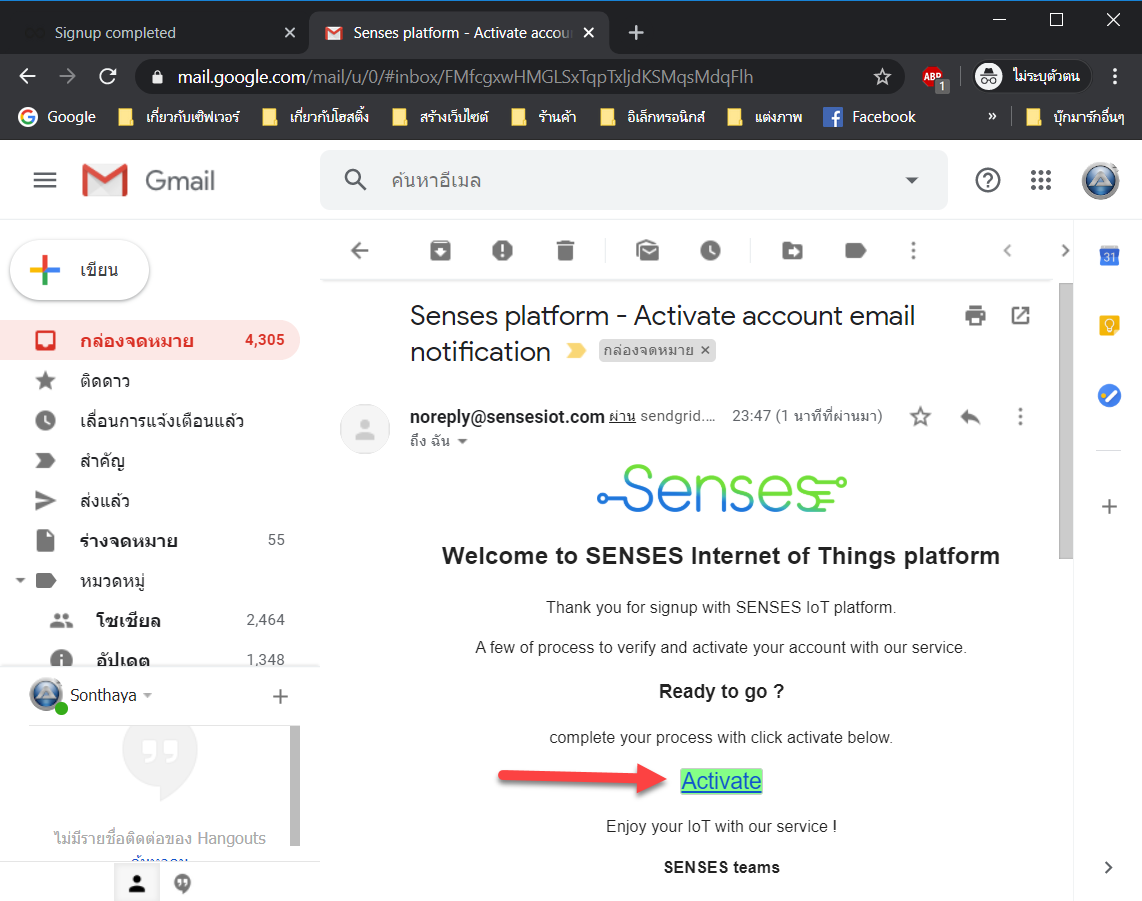Screen dimensions: 1142x901
Task: Switch to the Signup completed tab
Action: coord(153,33)
